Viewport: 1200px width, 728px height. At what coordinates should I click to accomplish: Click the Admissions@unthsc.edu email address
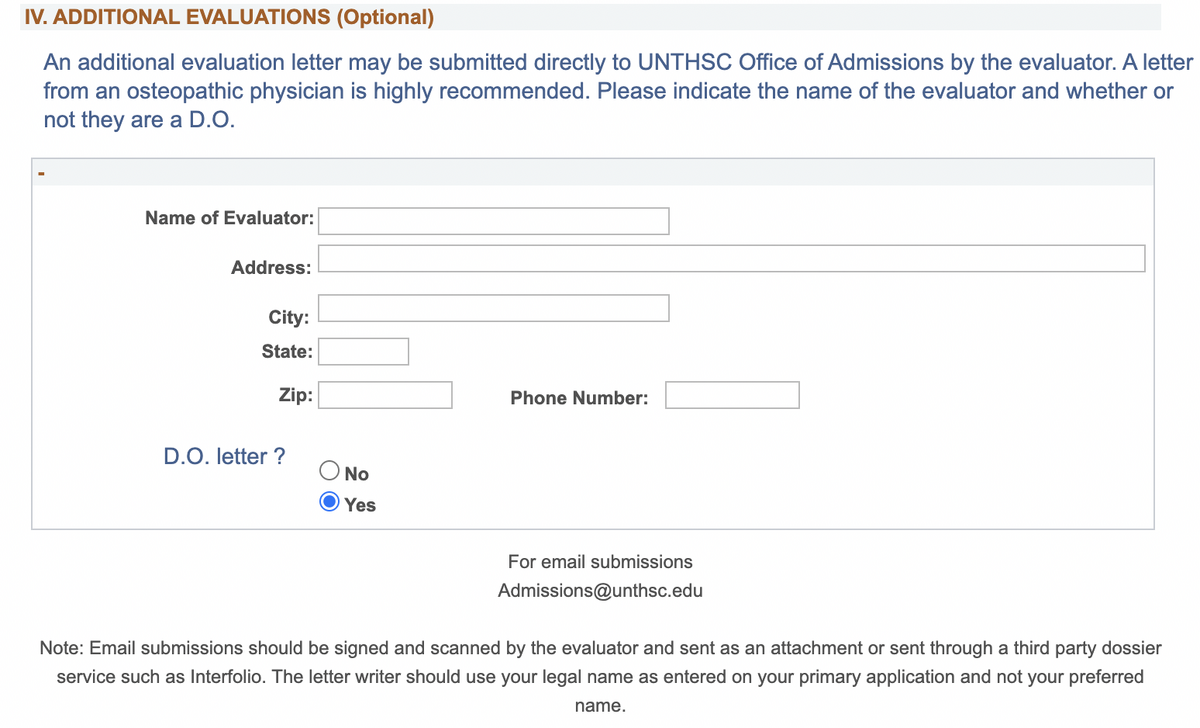coord(600,591)
